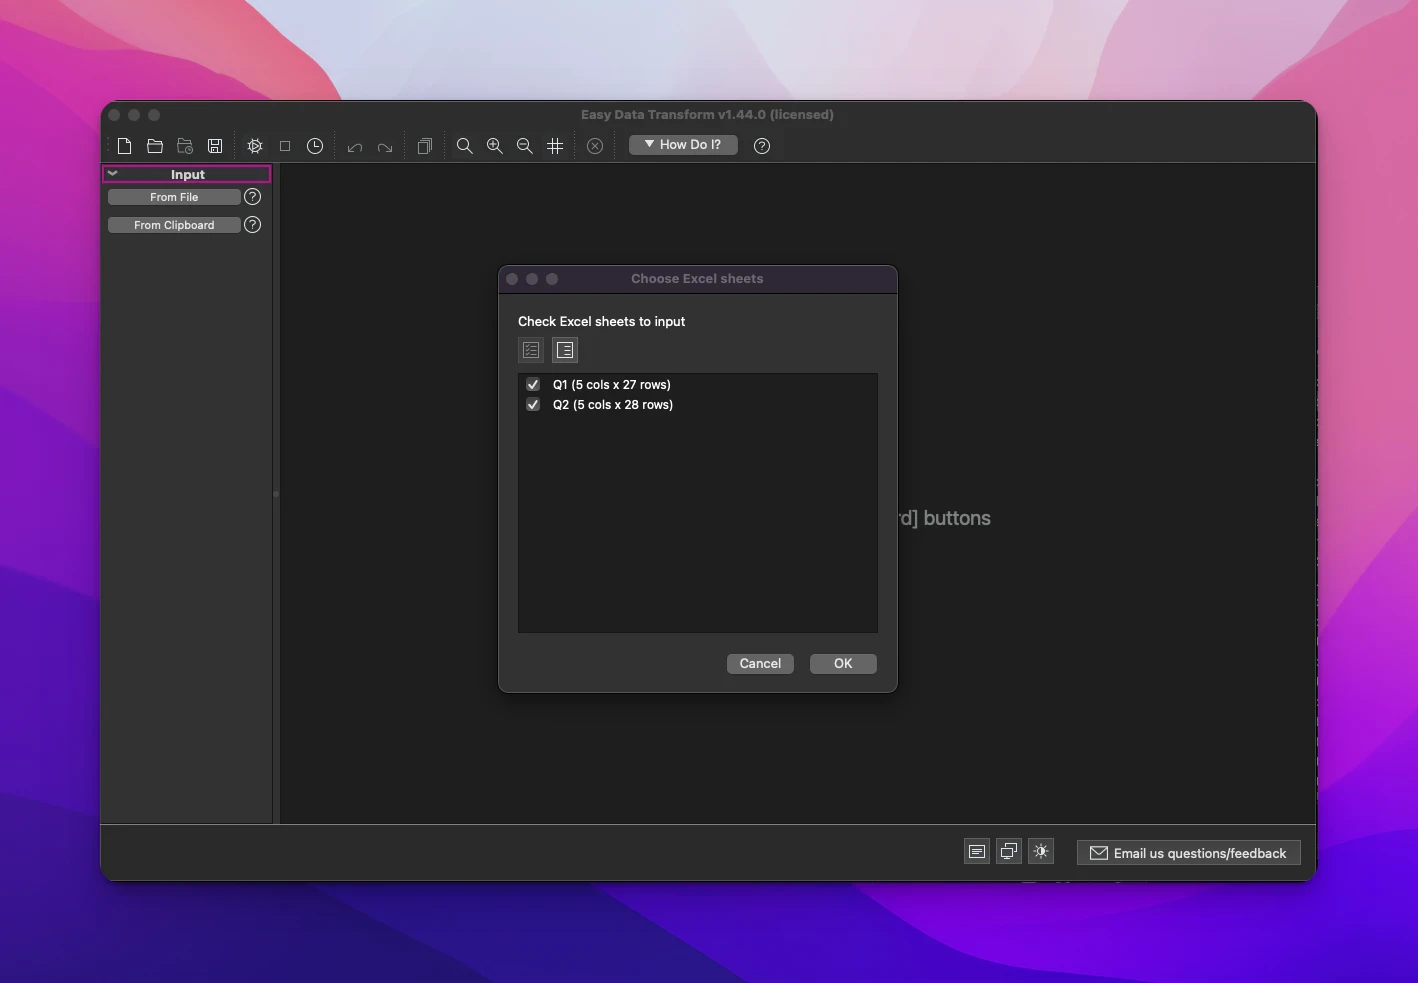The width and height of the screenshot is (1418, 983).
Task: Collapse the Input panel chevron
Action: click(x=113, y=174)
